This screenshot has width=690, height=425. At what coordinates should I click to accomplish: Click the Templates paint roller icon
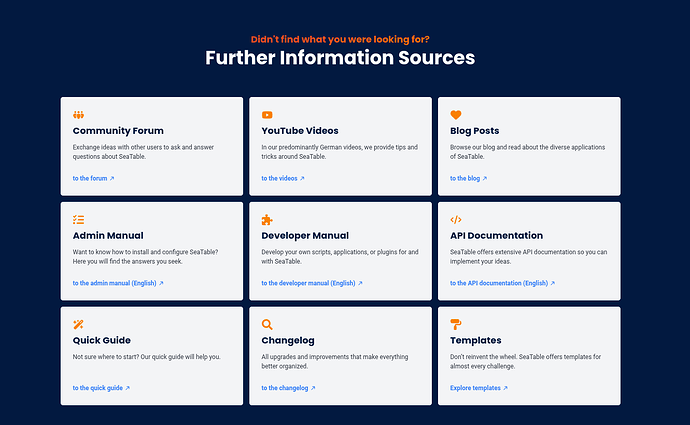click(x=456, y=324)
